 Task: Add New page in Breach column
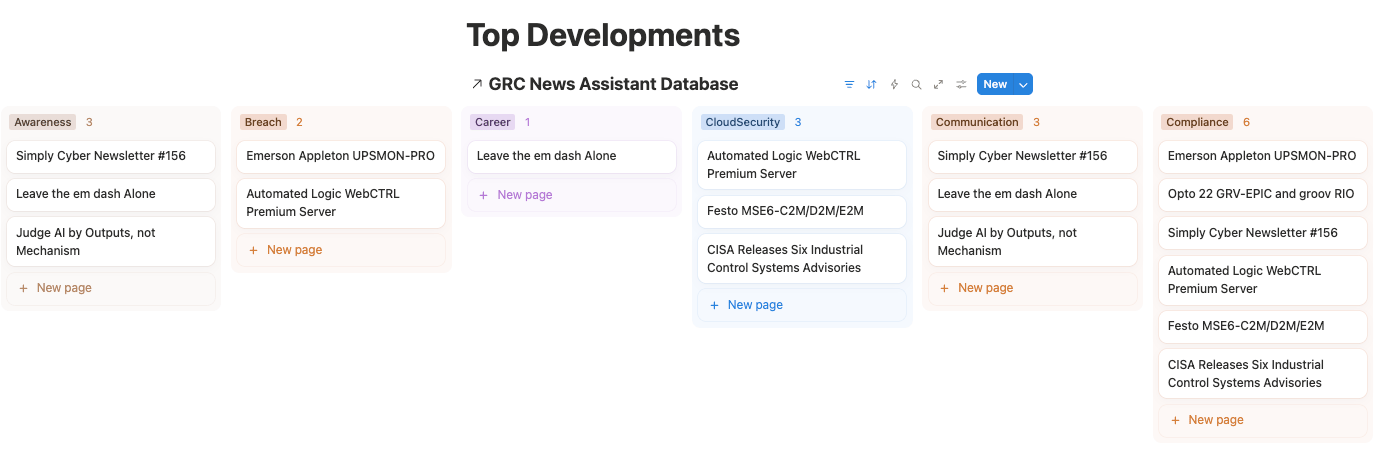(341, 250)
